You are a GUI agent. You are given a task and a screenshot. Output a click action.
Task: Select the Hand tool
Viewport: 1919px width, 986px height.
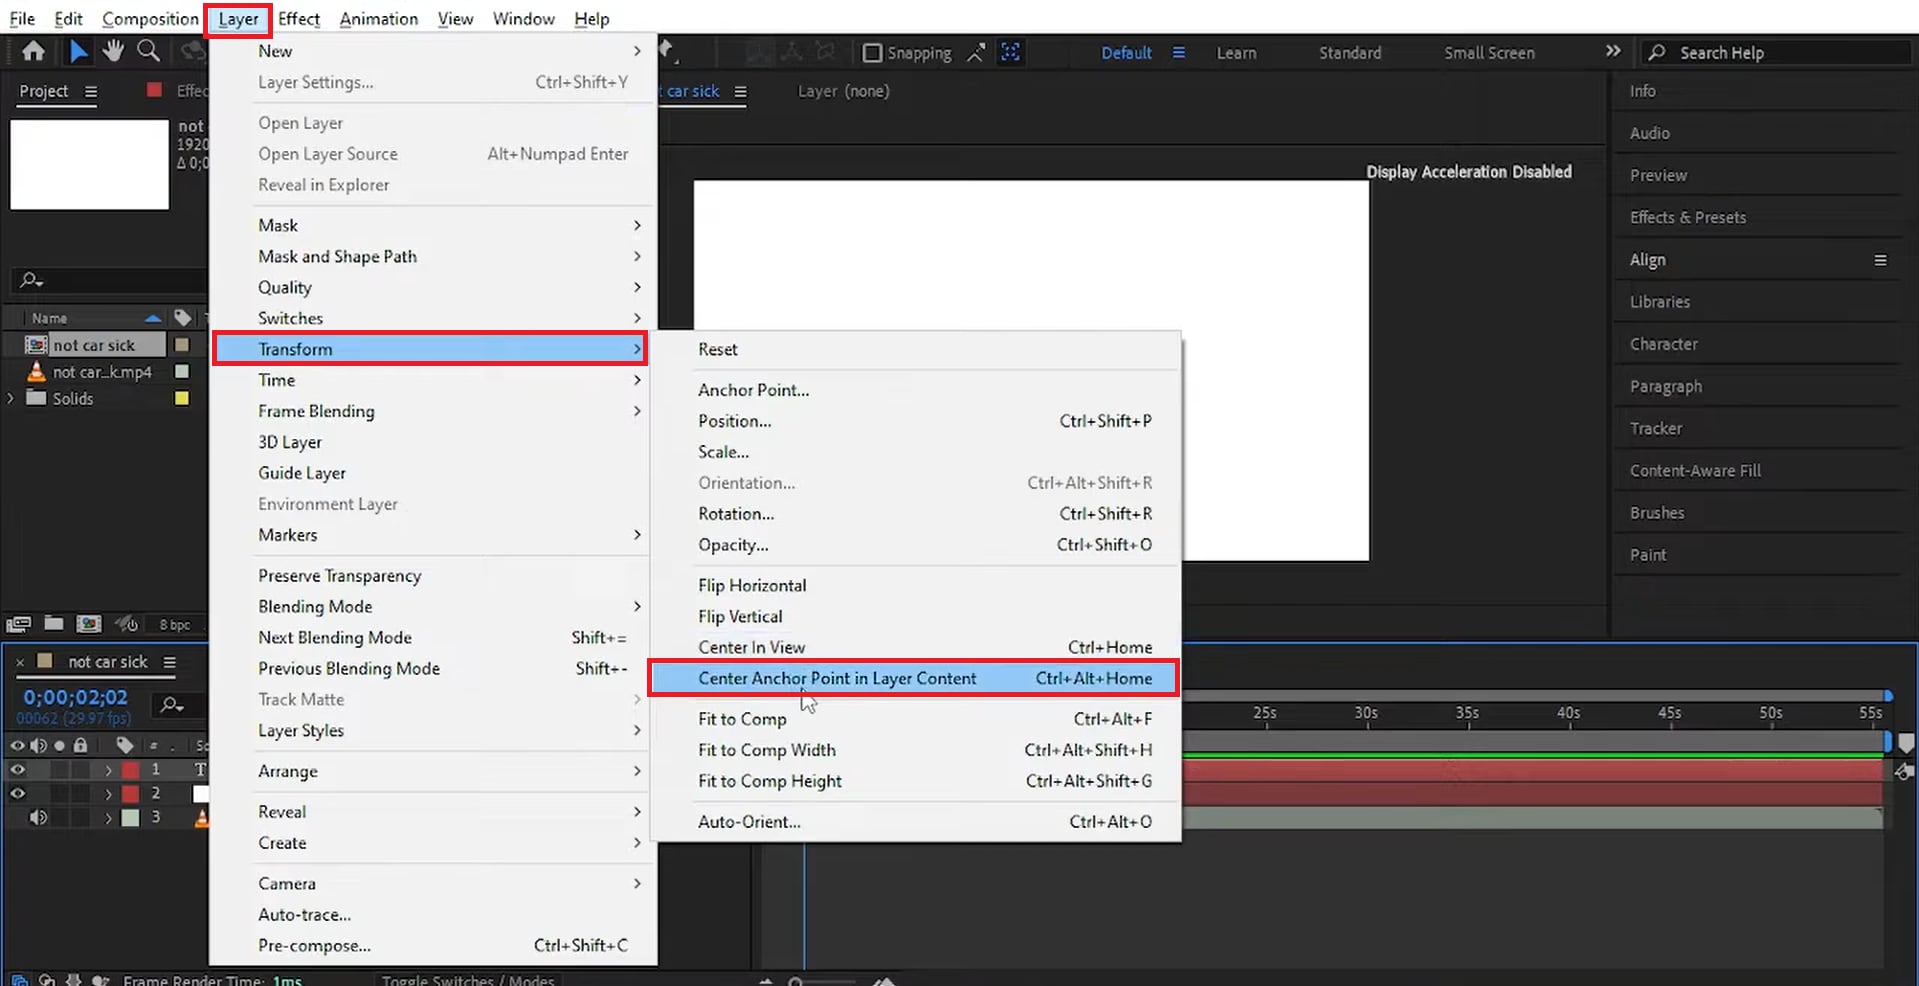click(113, 51)
